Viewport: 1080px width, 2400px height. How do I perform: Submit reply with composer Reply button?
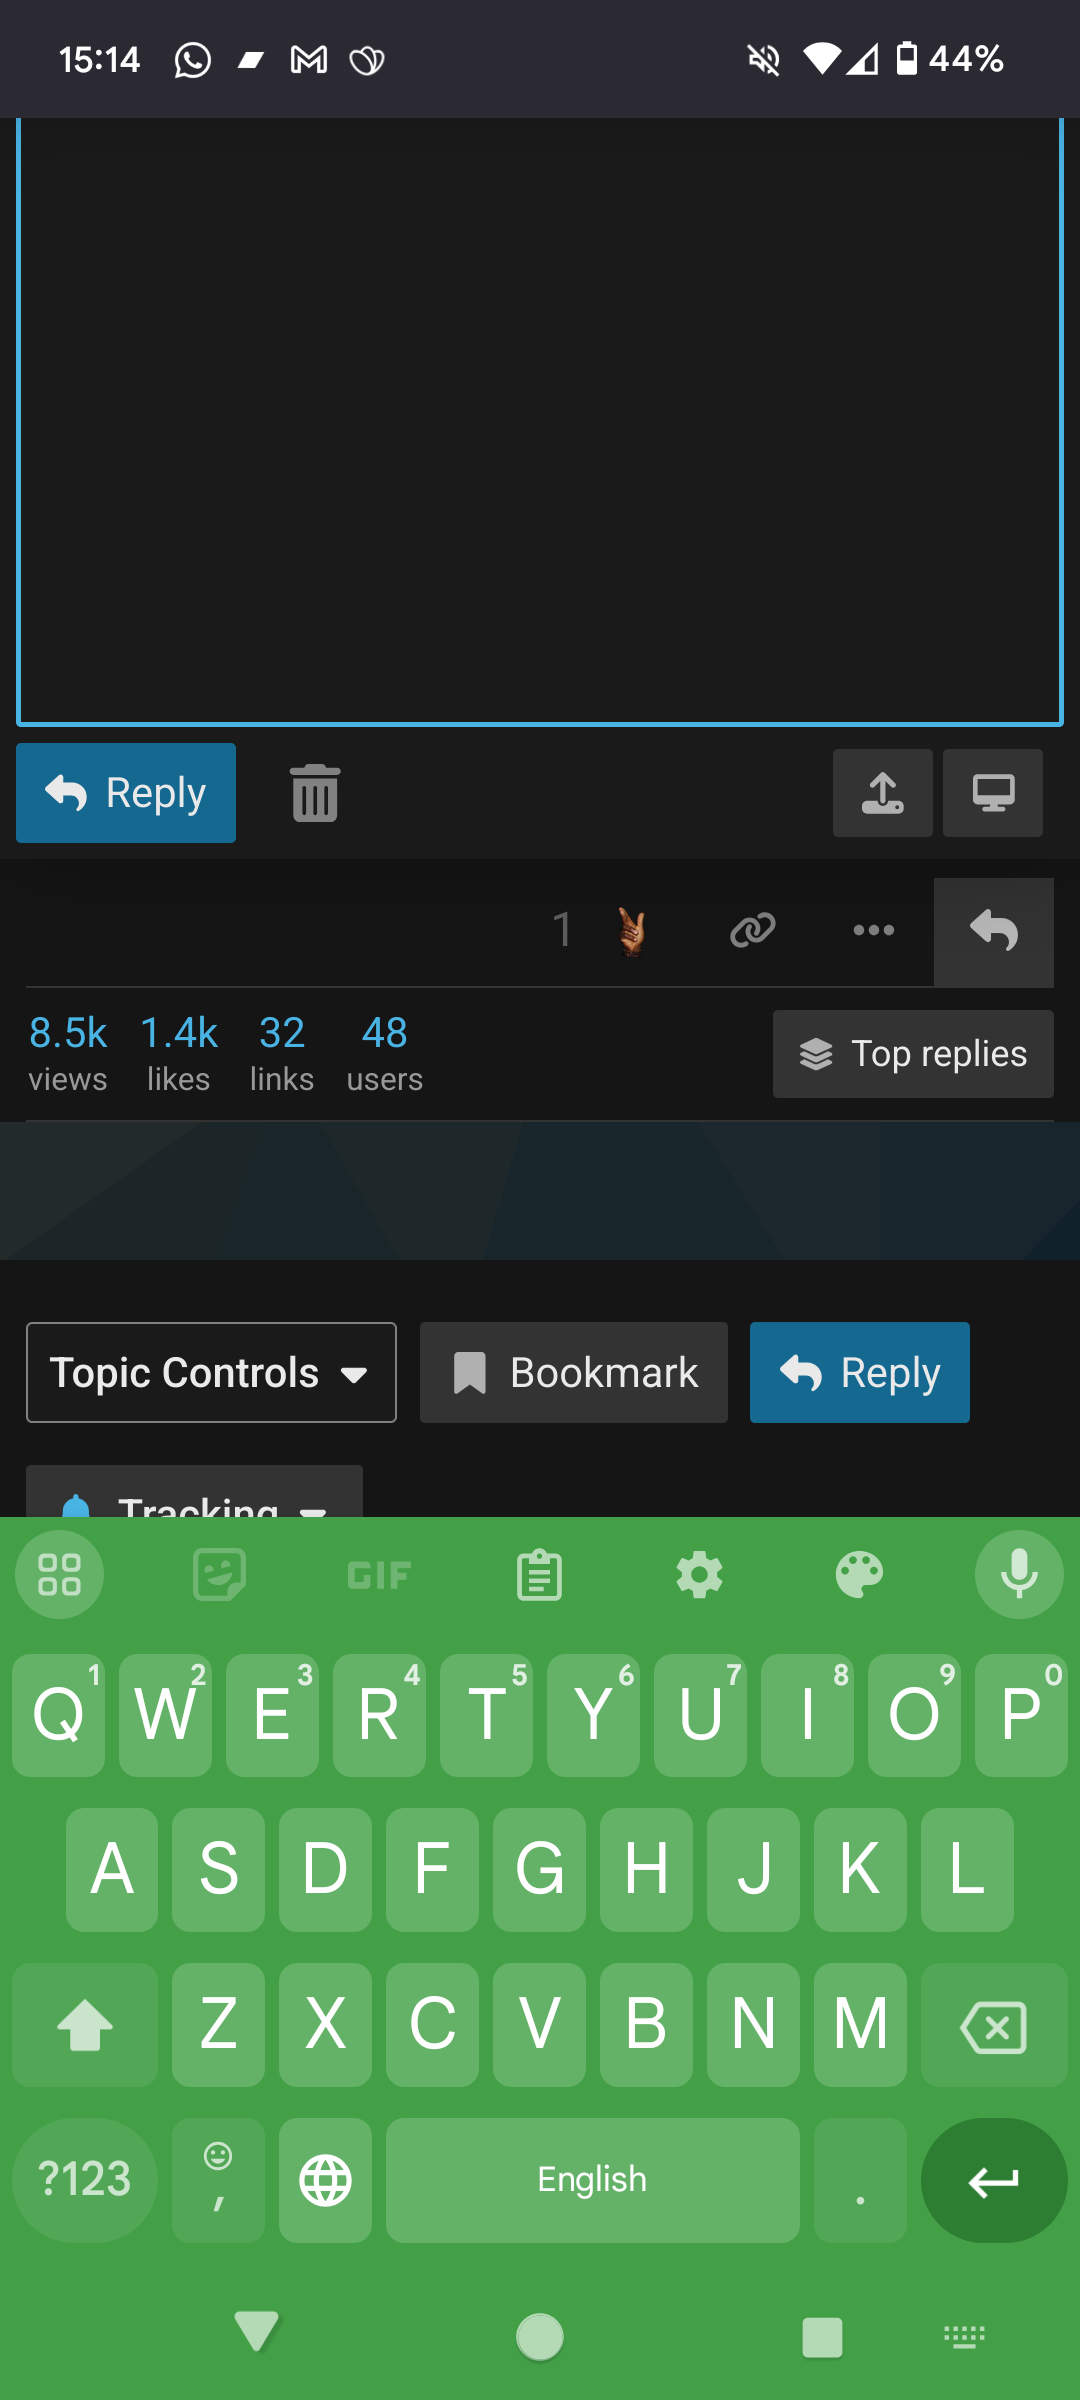(x=126, y=793)
